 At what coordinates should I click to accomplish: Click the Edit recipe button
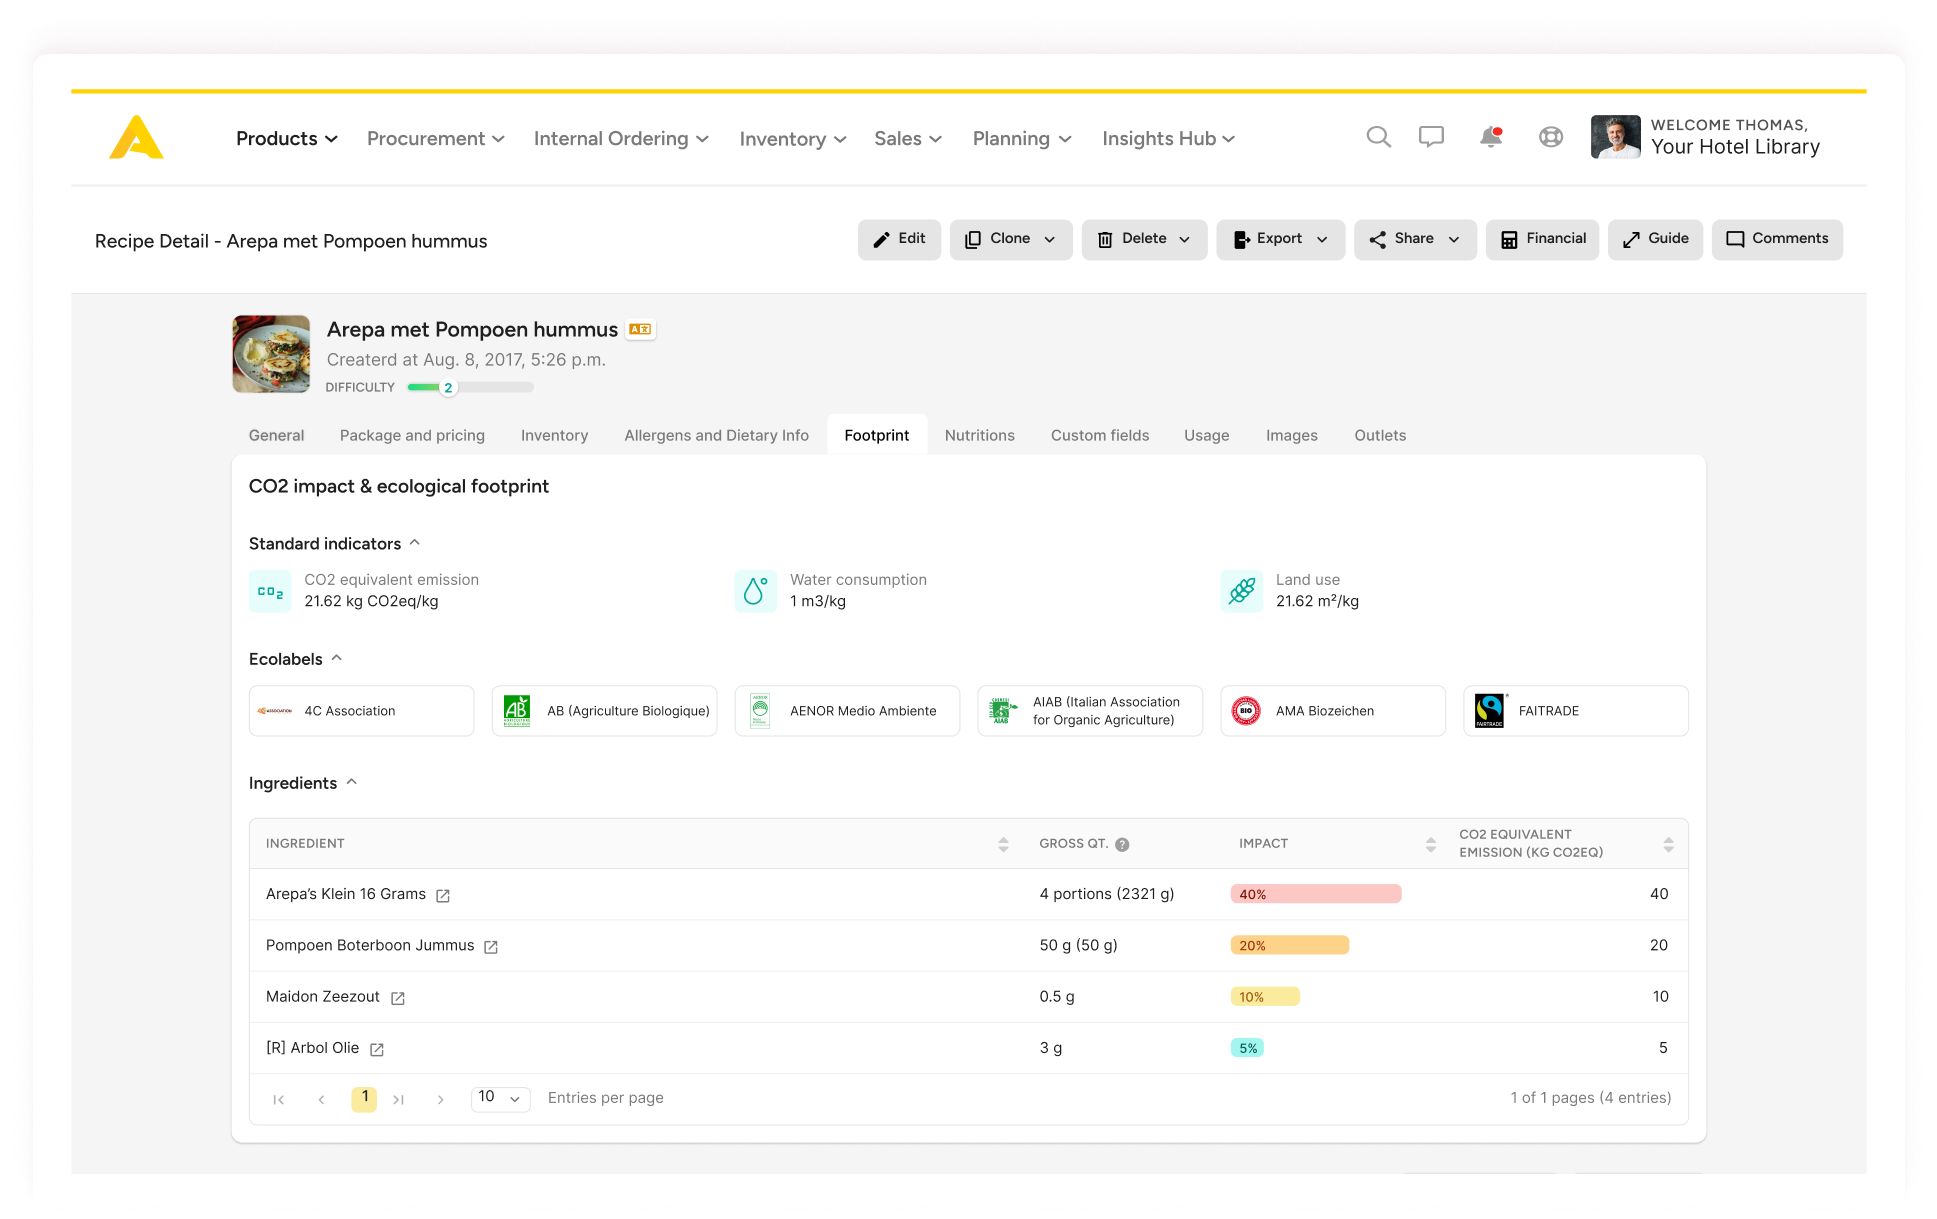898,237
